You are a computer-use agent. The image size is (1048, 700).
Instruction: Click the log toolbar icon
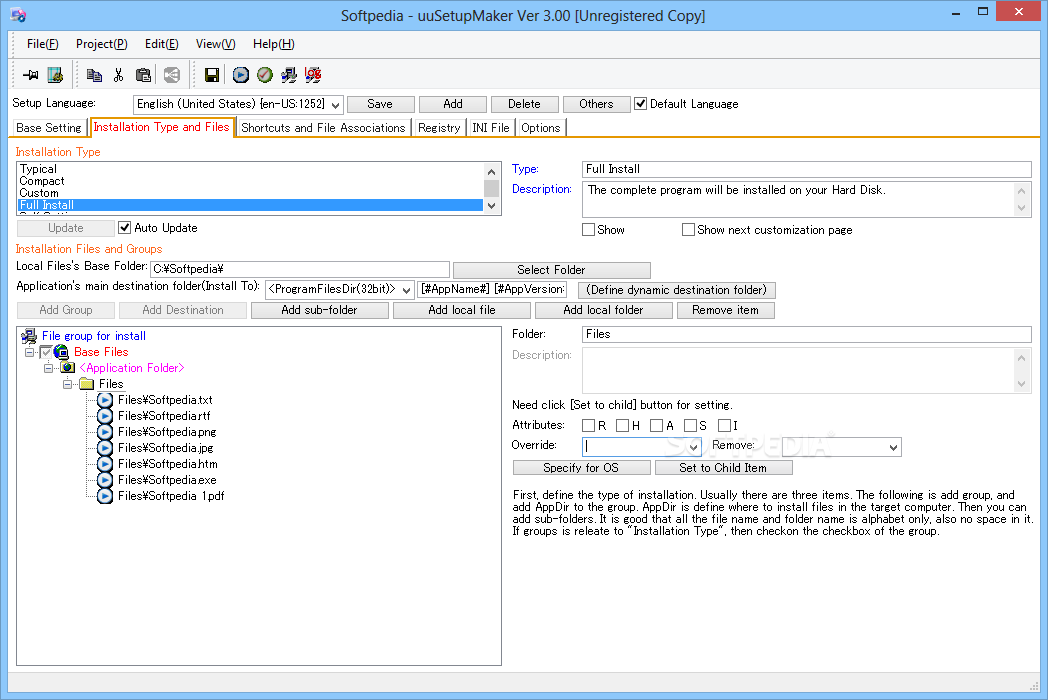pyautogui.click(x=313, y=75)
